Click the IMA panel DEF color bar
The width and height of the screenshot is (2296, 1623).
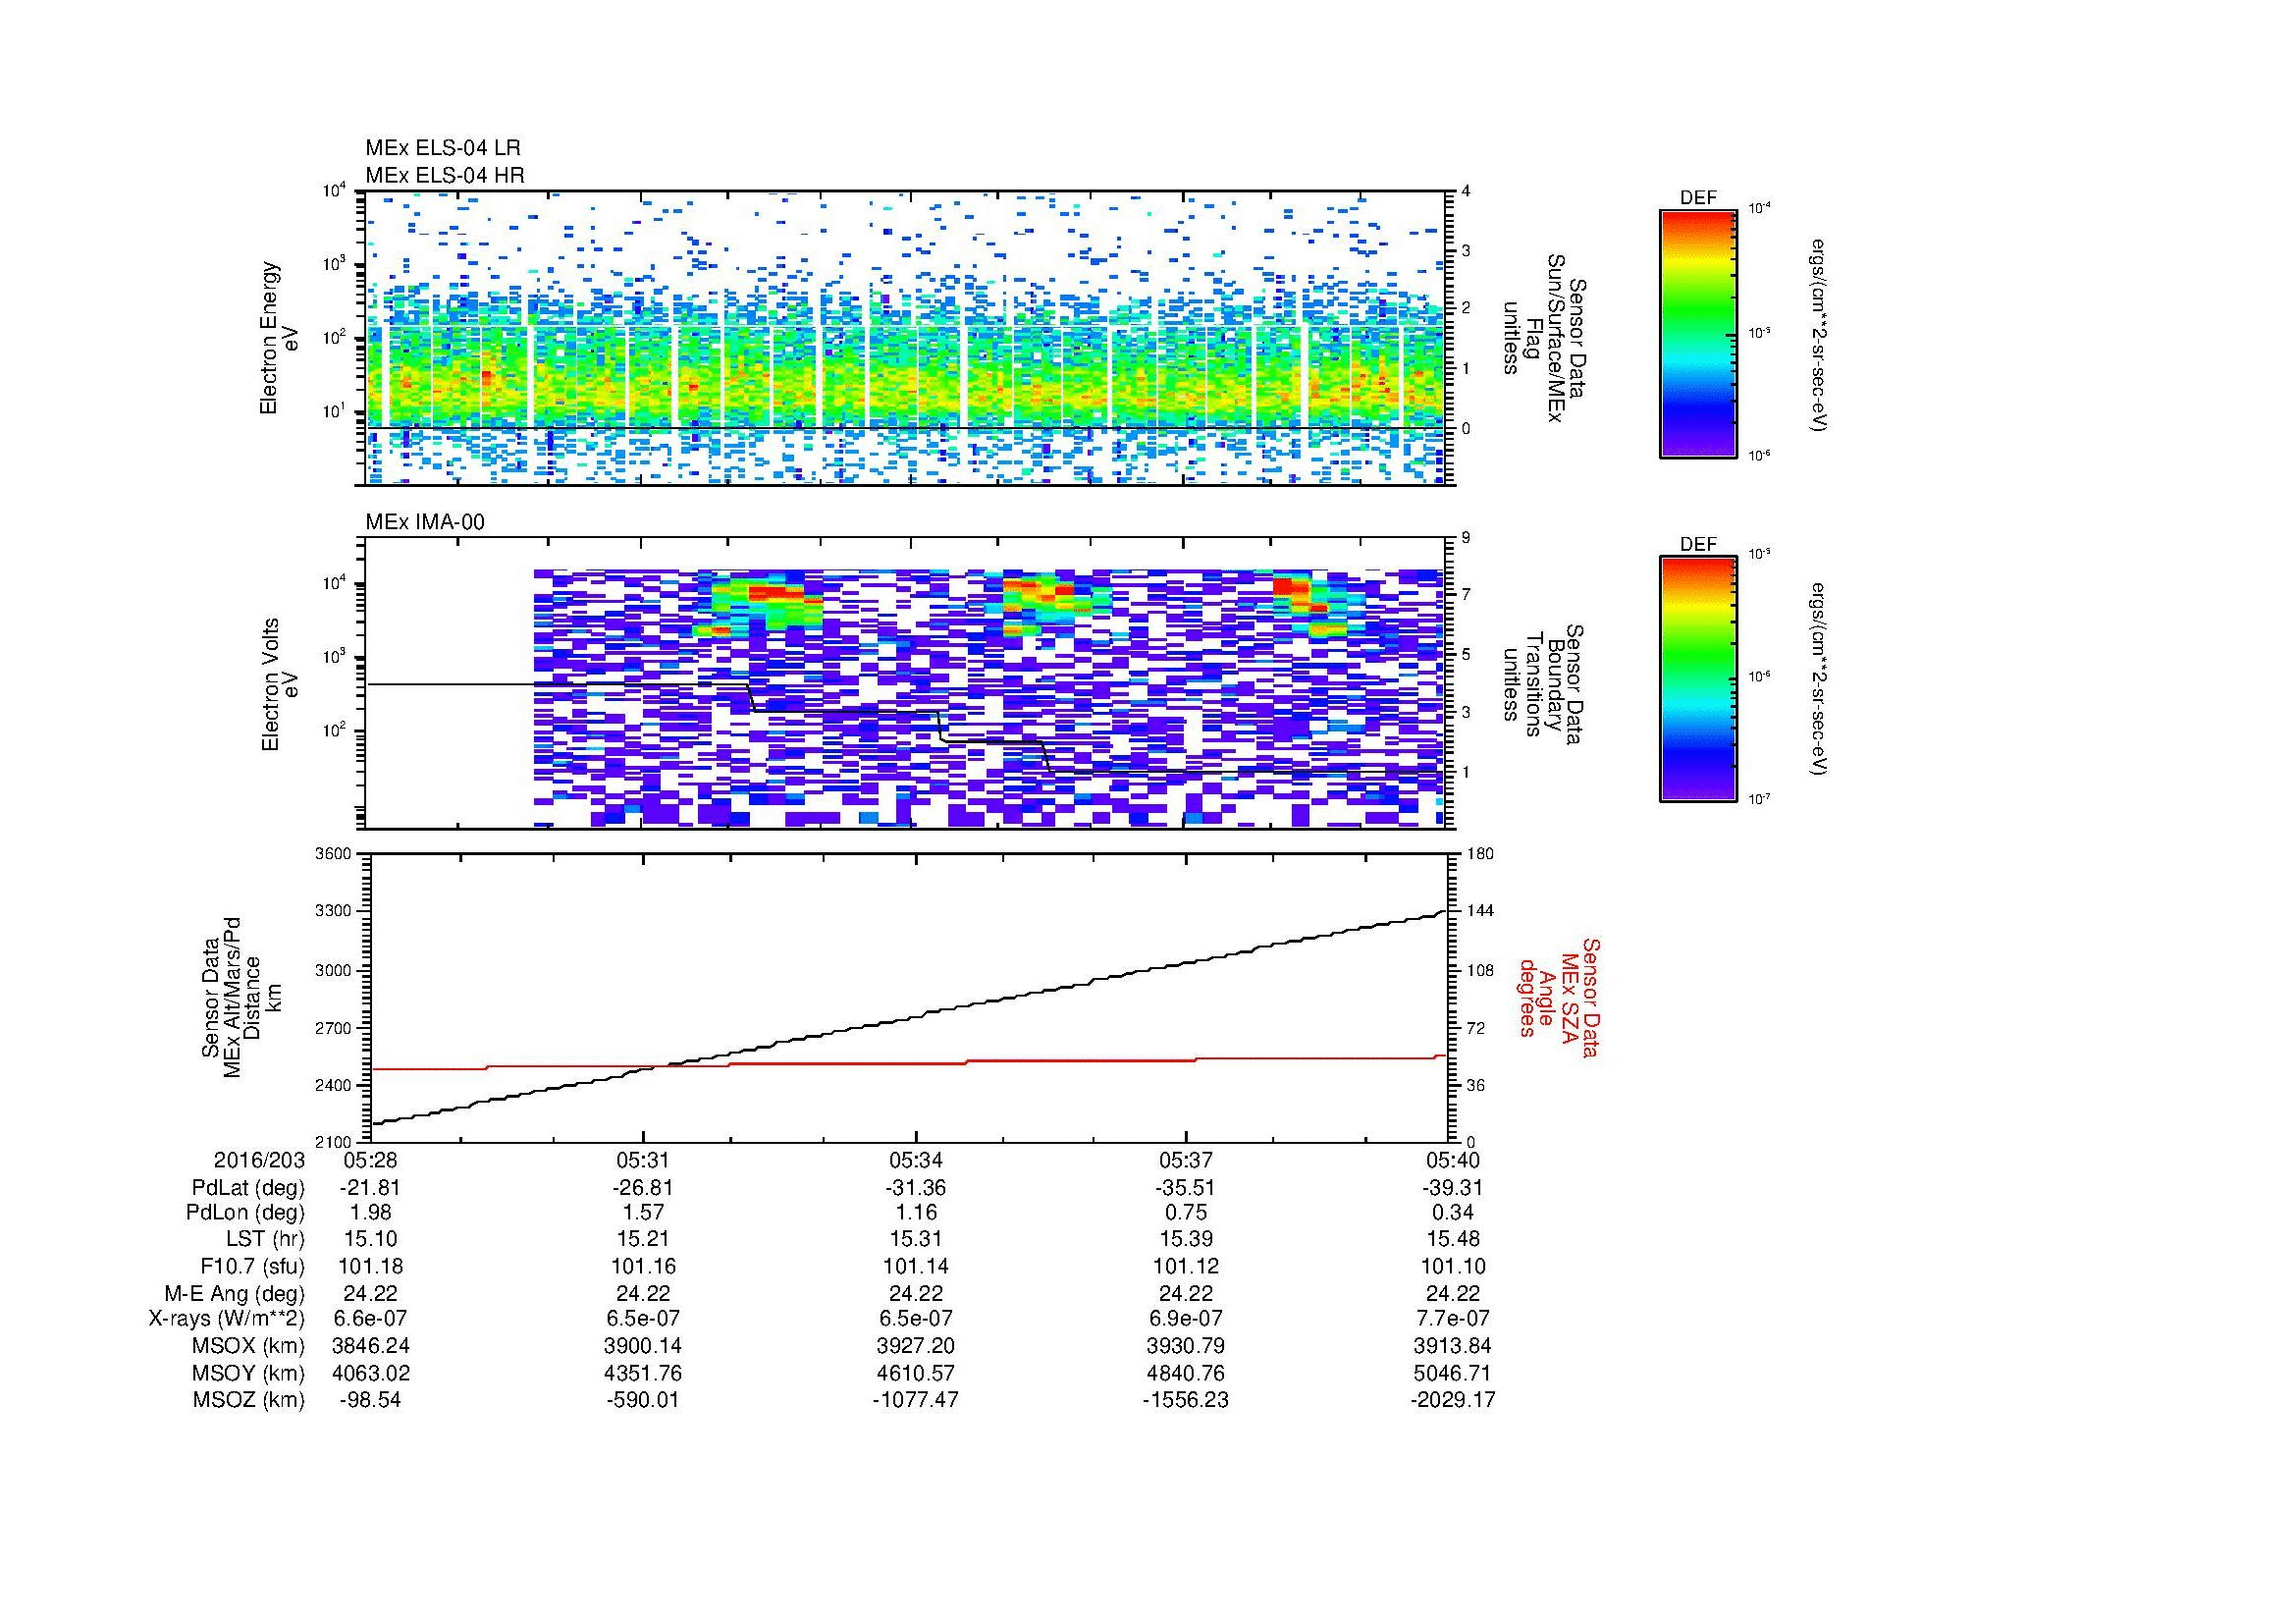point(1697,680)
